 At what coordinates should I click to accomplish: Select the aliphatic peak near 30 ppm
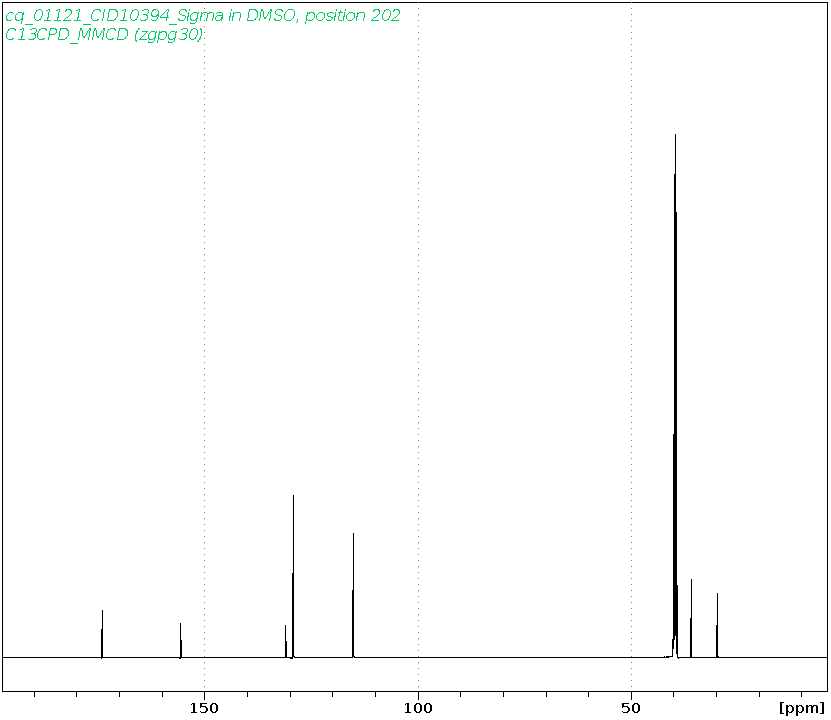pos(717,625)
